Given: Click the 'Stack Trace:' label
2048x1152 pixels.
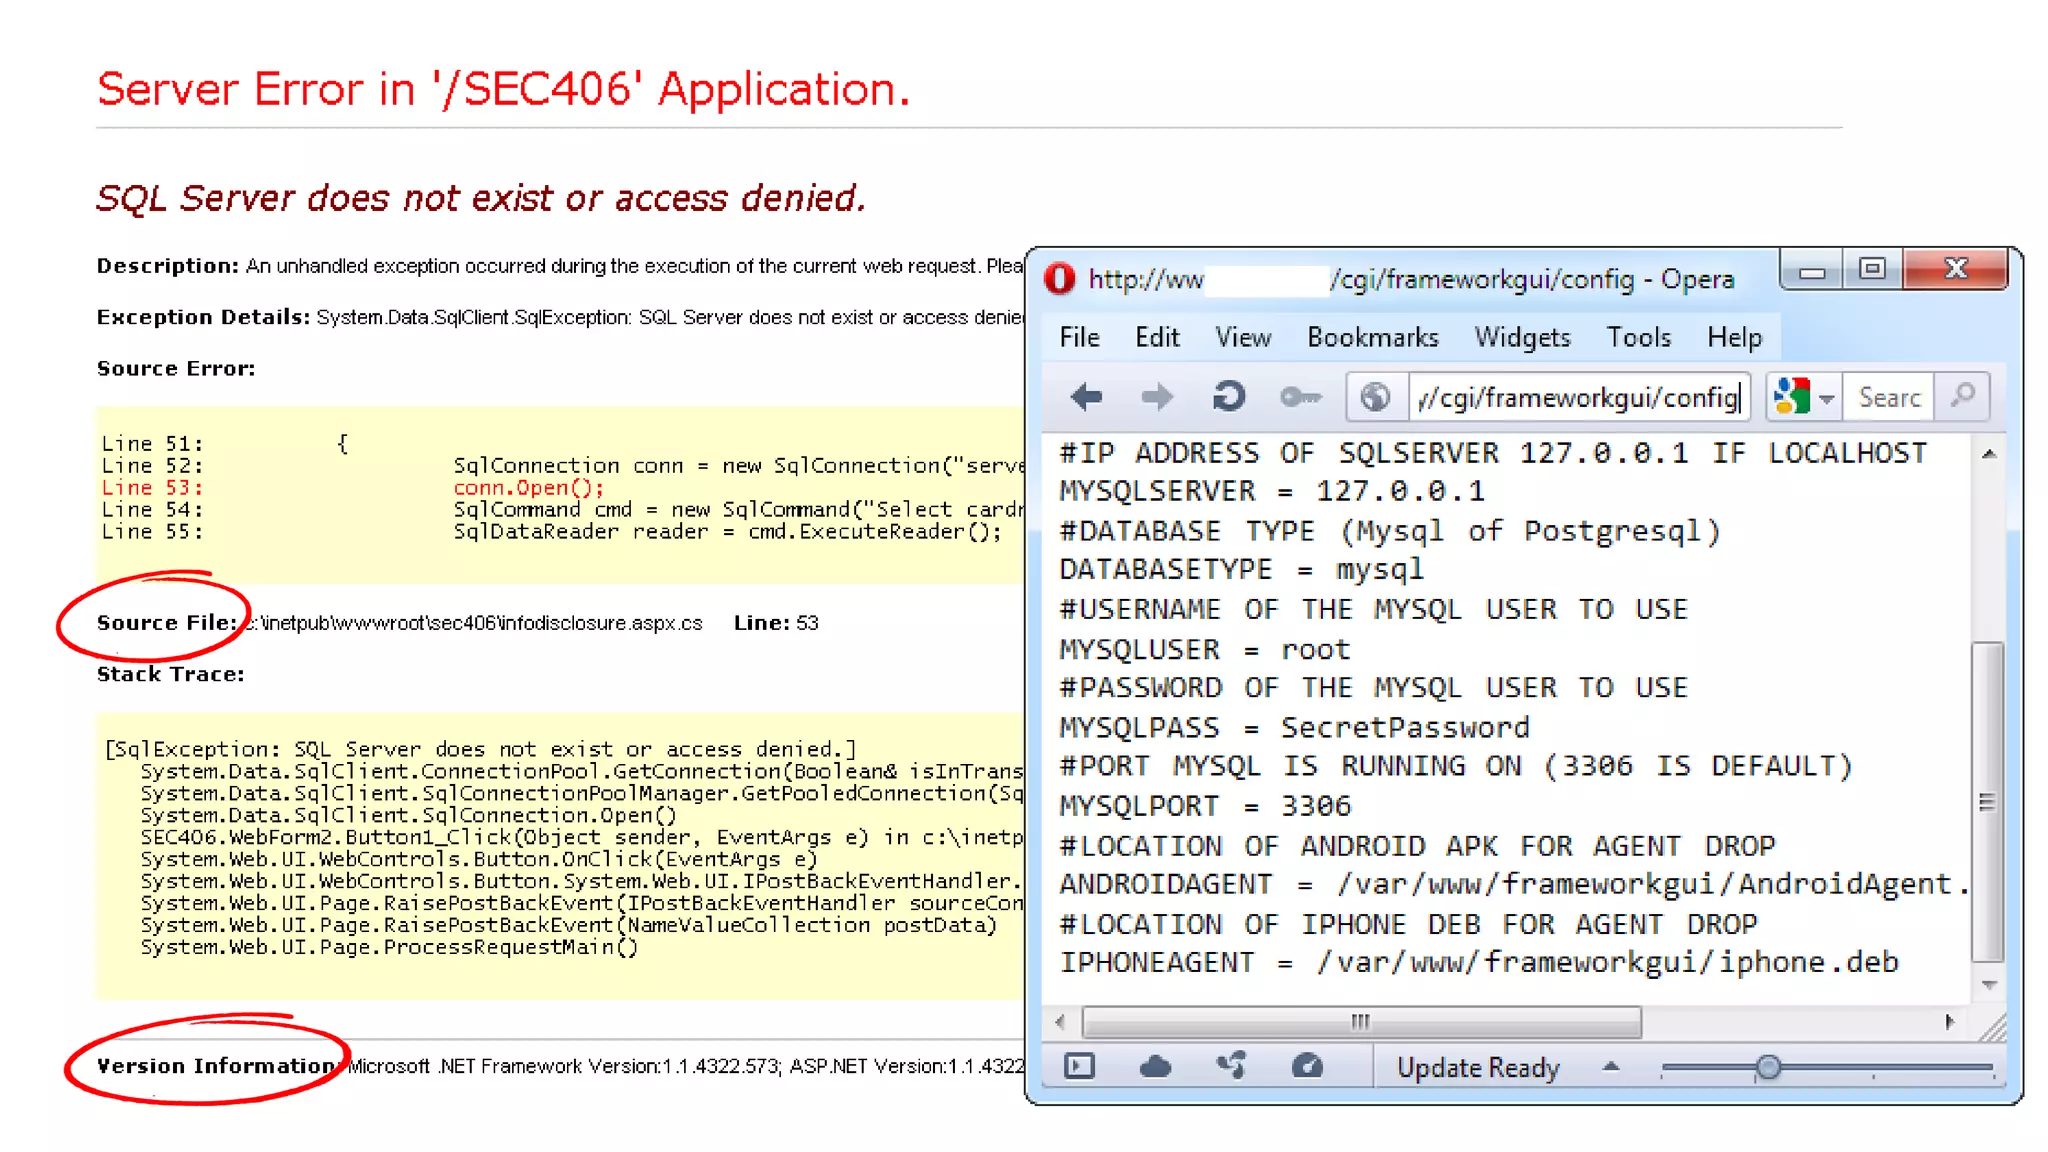Looking at the screenshot, I should coord(170,674).
